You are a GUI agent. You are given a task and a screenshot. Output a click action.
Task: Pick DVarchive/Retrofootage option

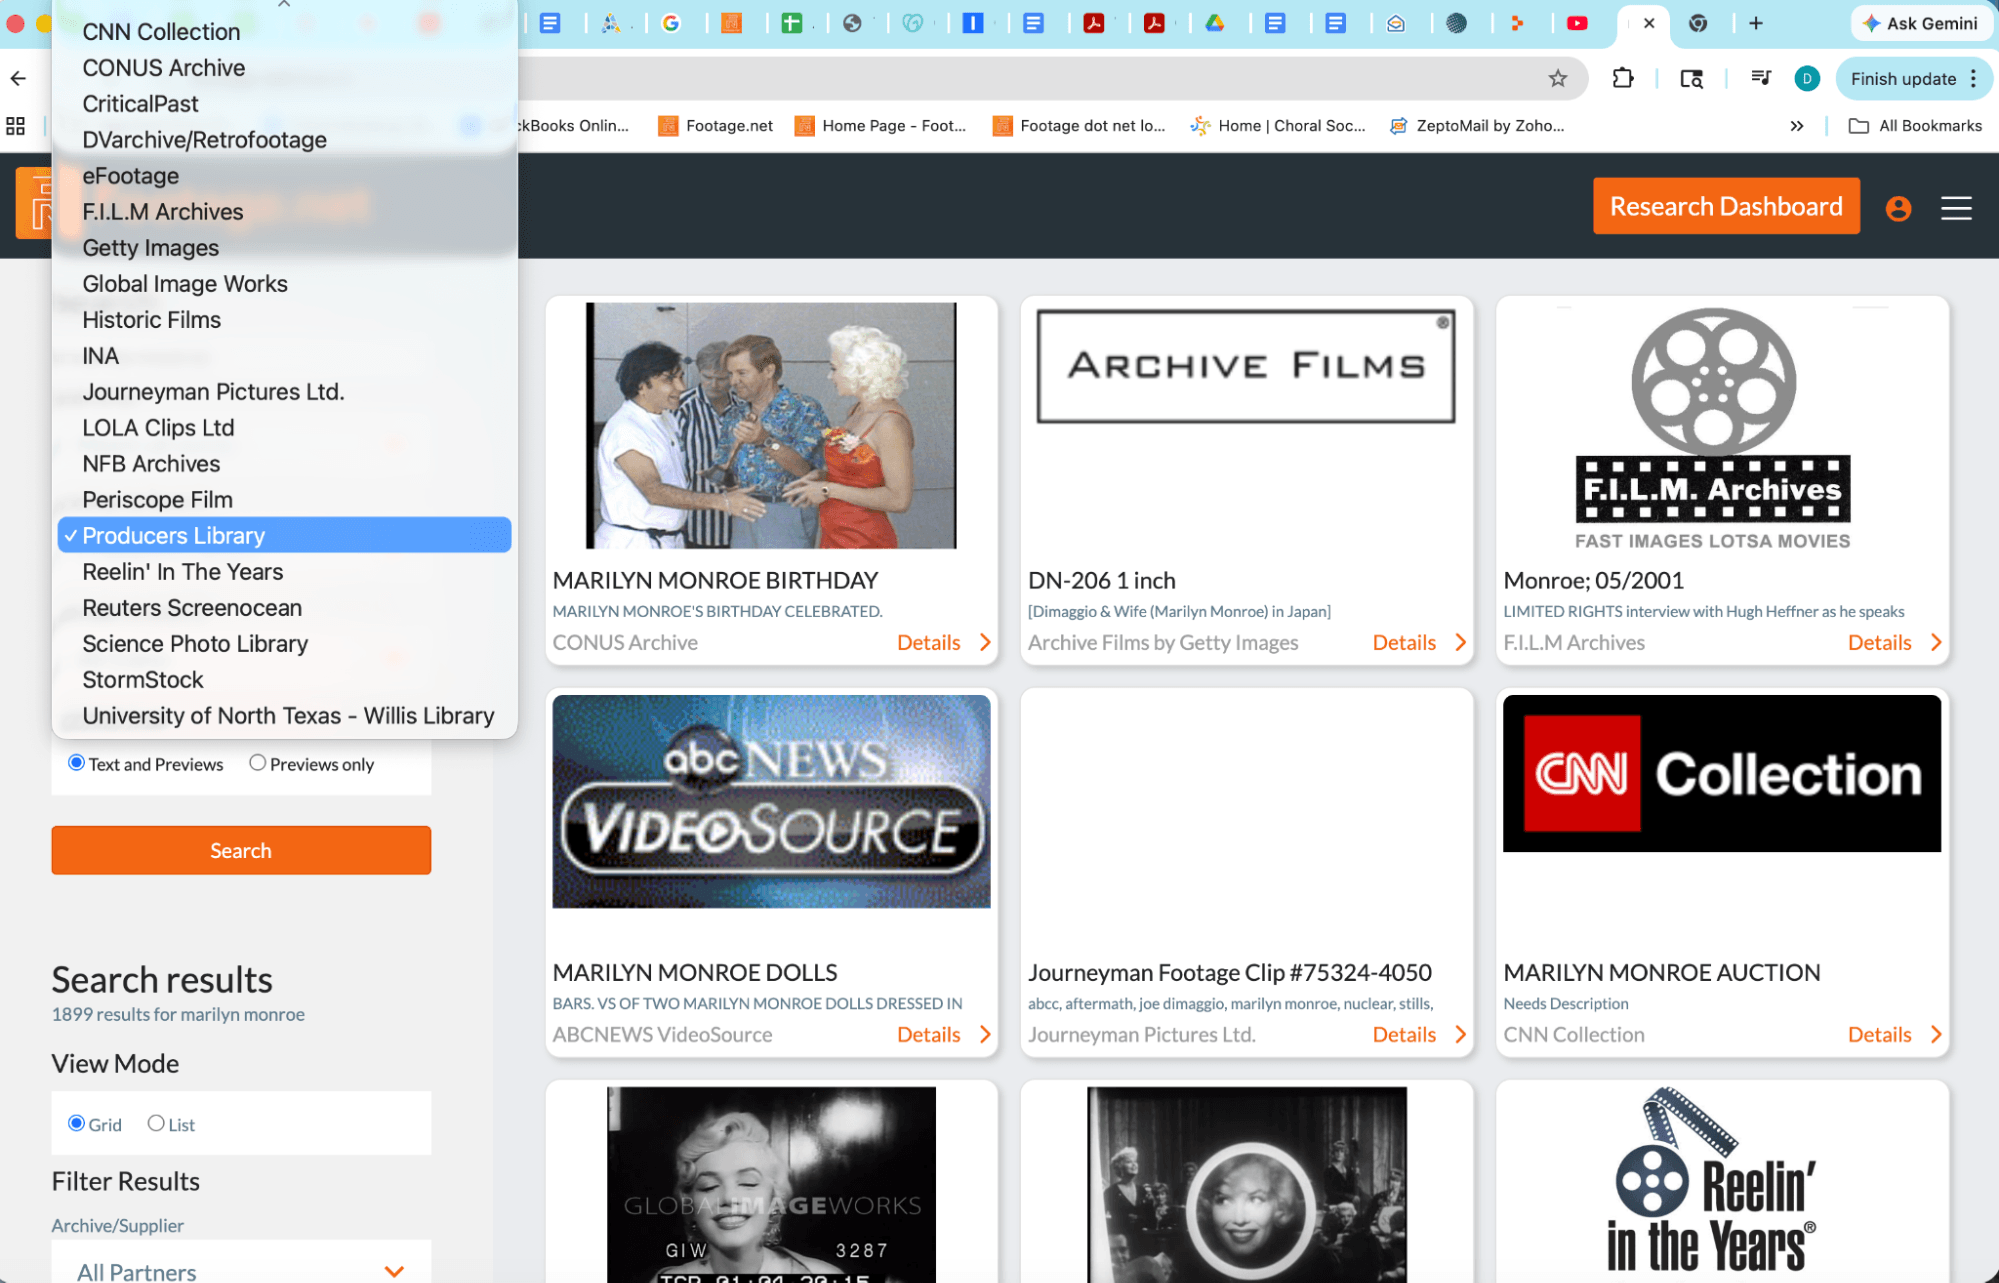pos(285,140)
